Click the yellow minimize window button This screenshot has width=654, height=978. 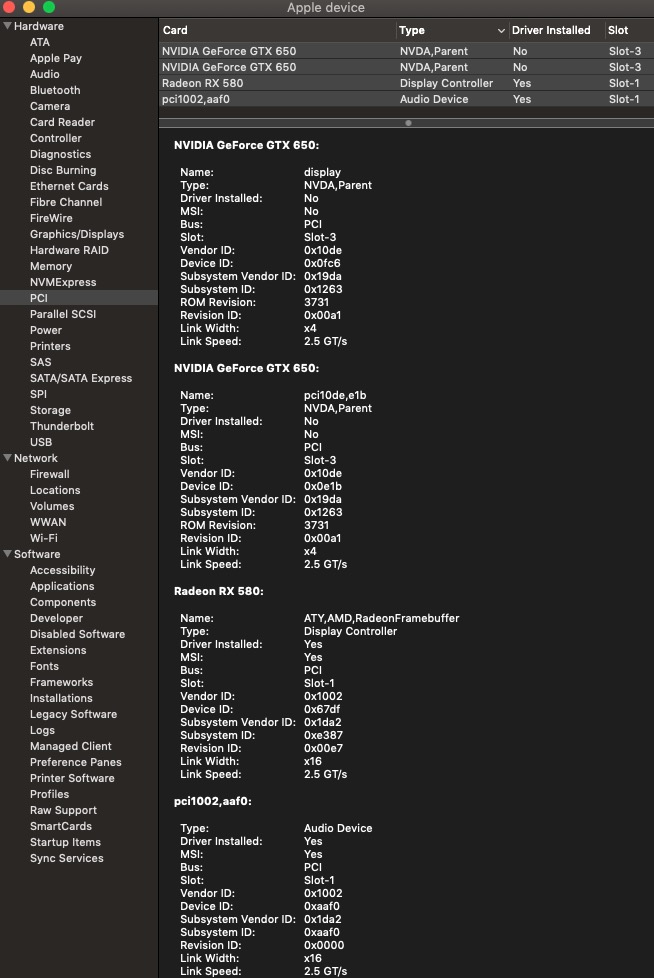[x=29, y=8]
